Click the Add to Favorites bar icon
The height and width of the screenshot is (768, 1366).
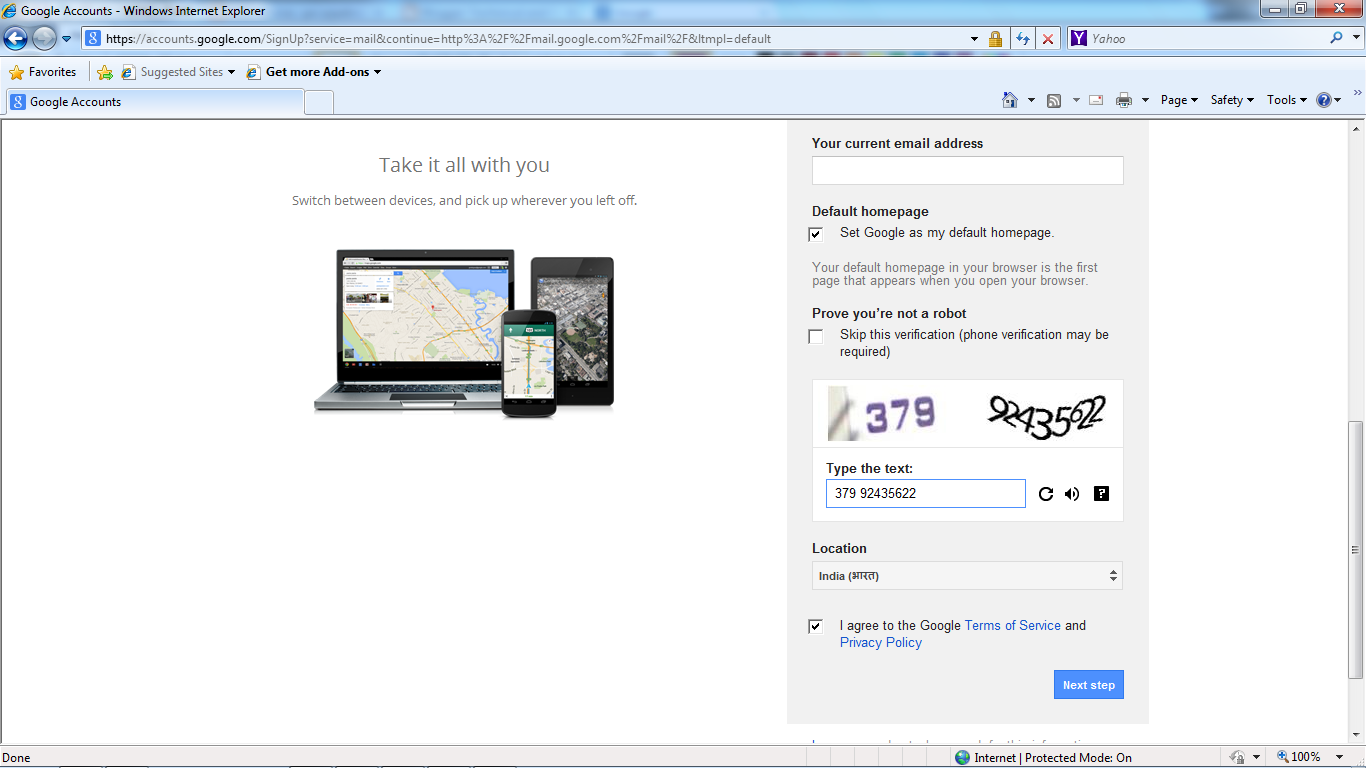point(105,72)
